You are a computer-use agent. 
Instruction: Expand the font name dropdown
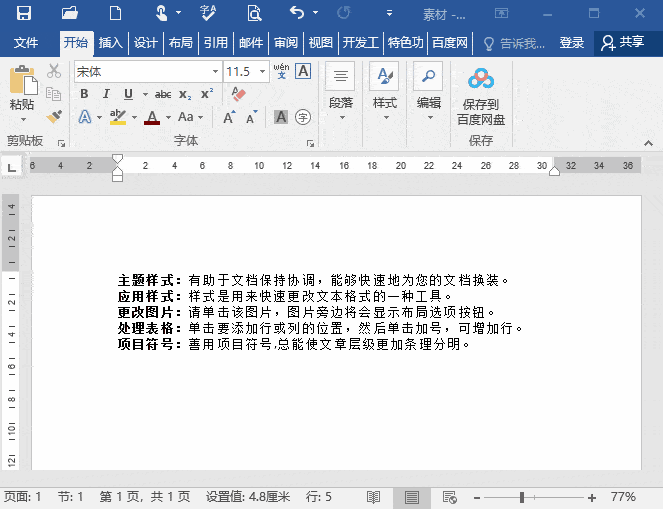pos(215,71)
